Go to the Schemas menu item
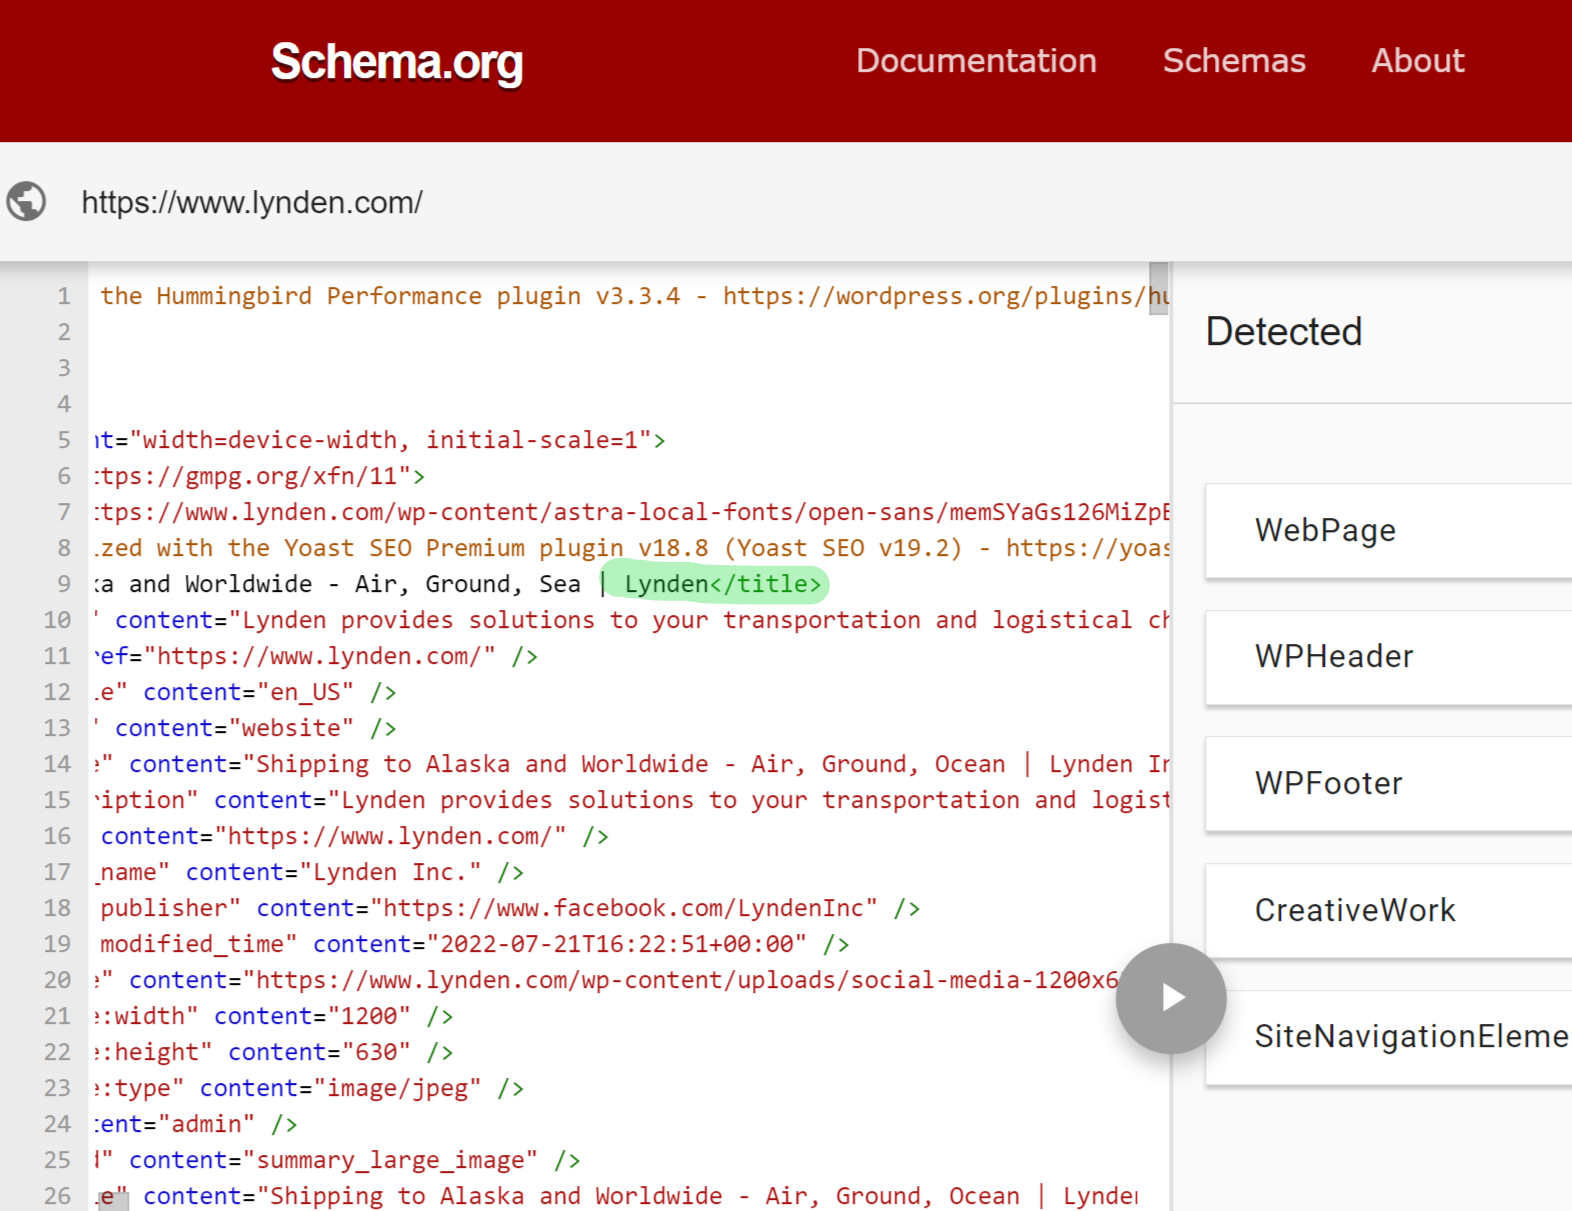 1233,61
